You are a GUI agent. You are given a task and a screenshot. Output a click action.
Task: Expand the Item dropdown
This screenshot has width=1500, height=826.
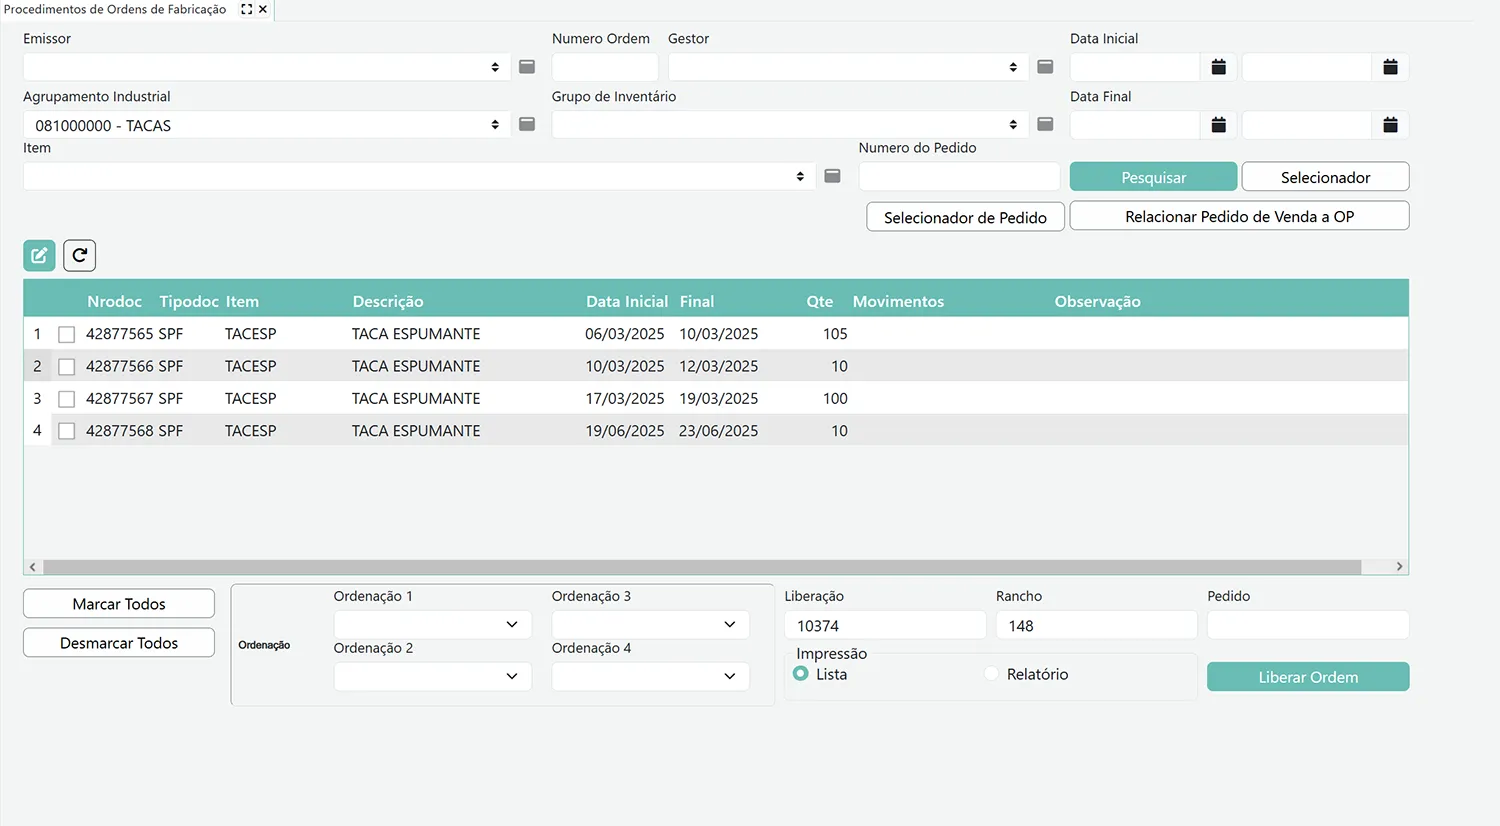(x=800, y=176)
